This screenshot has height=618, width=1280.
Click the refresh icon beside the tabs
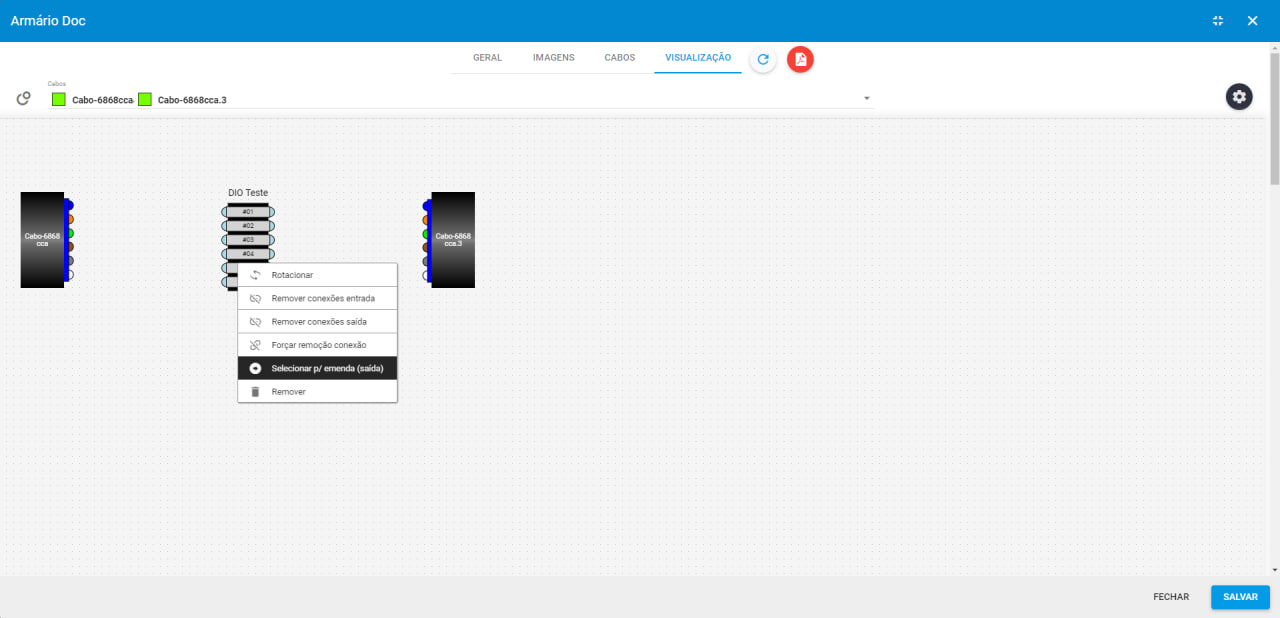pyautogui.click(x=763, y=59)
